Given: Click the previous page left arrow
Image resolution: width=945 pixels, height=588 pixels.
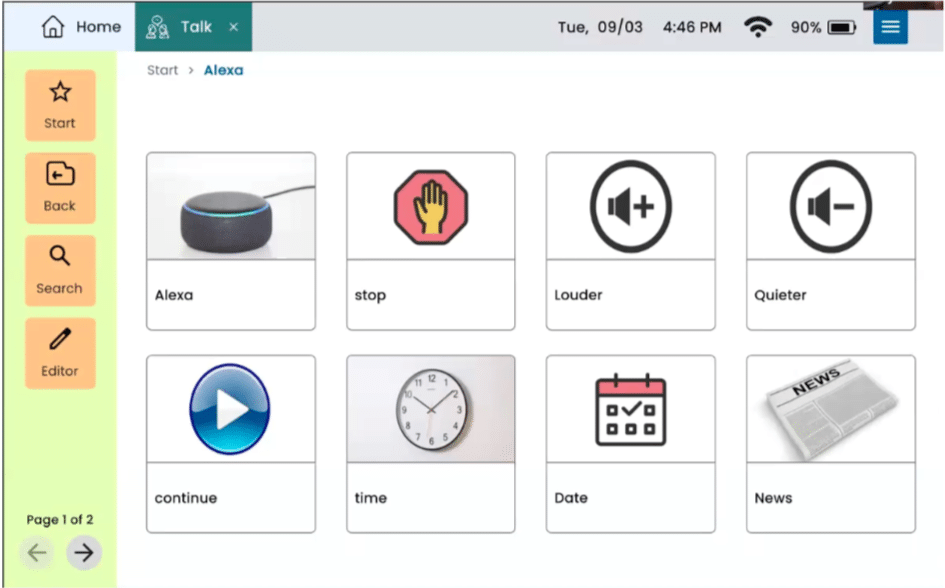Looking at the screenshot, I should (37, 552).
